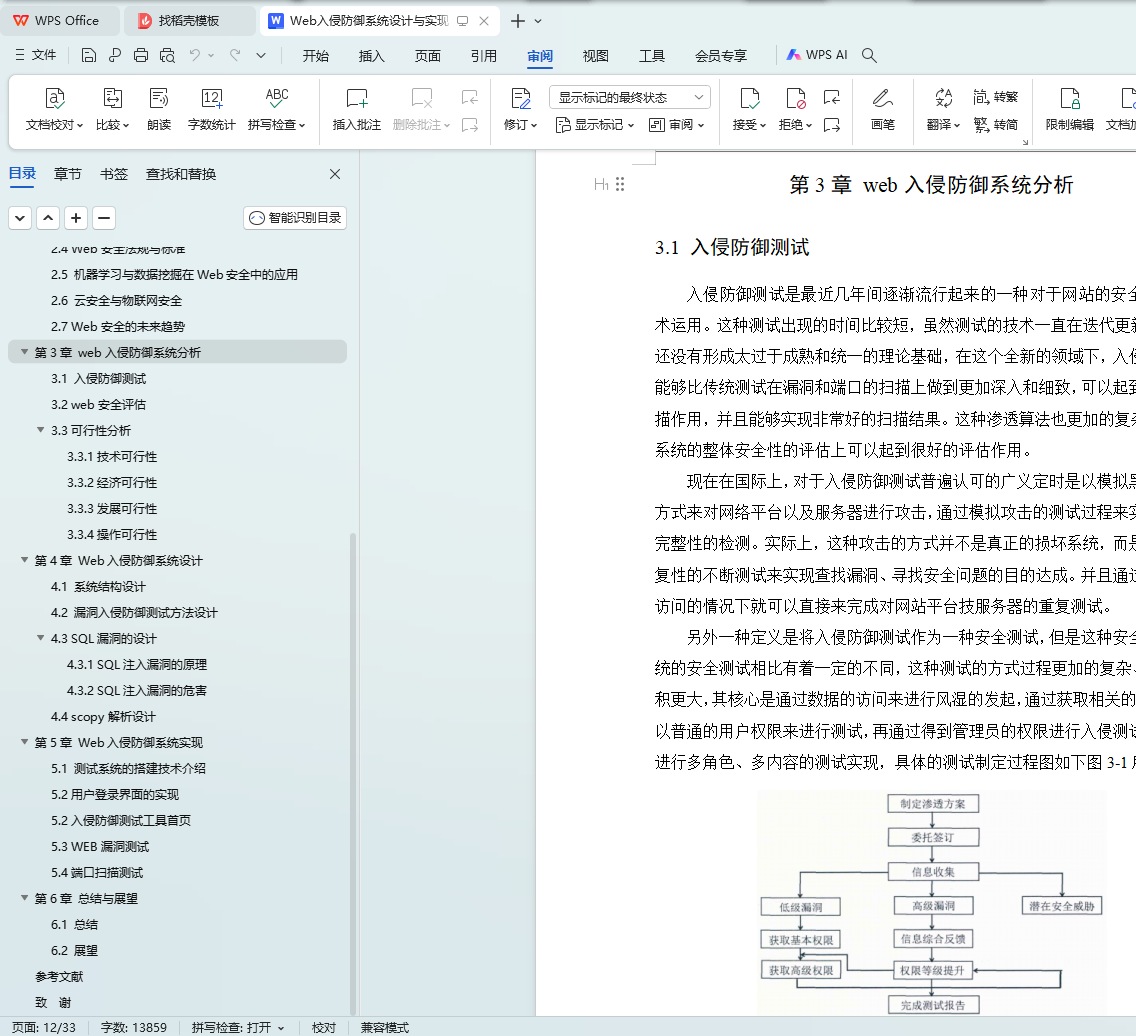
Task: Switch to the 引用 ribbon tab
Action: [483, 56]
